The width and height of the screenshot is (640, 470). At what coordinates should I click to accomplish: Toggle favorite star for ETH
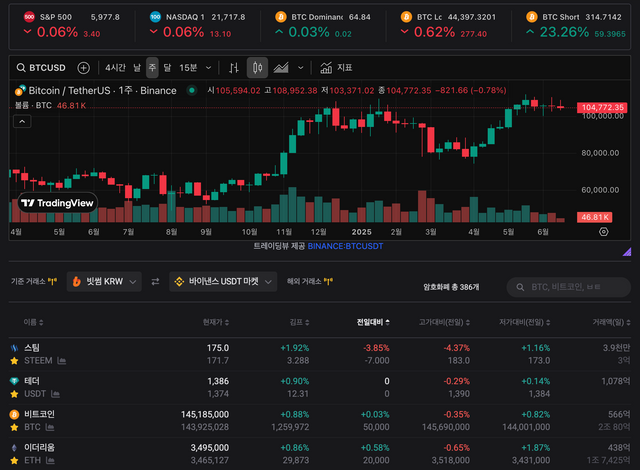click(14, 461)
